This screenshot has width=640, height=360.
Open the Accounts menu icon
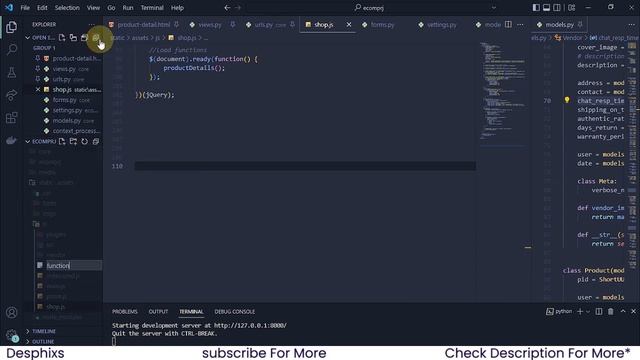(11, 313)
